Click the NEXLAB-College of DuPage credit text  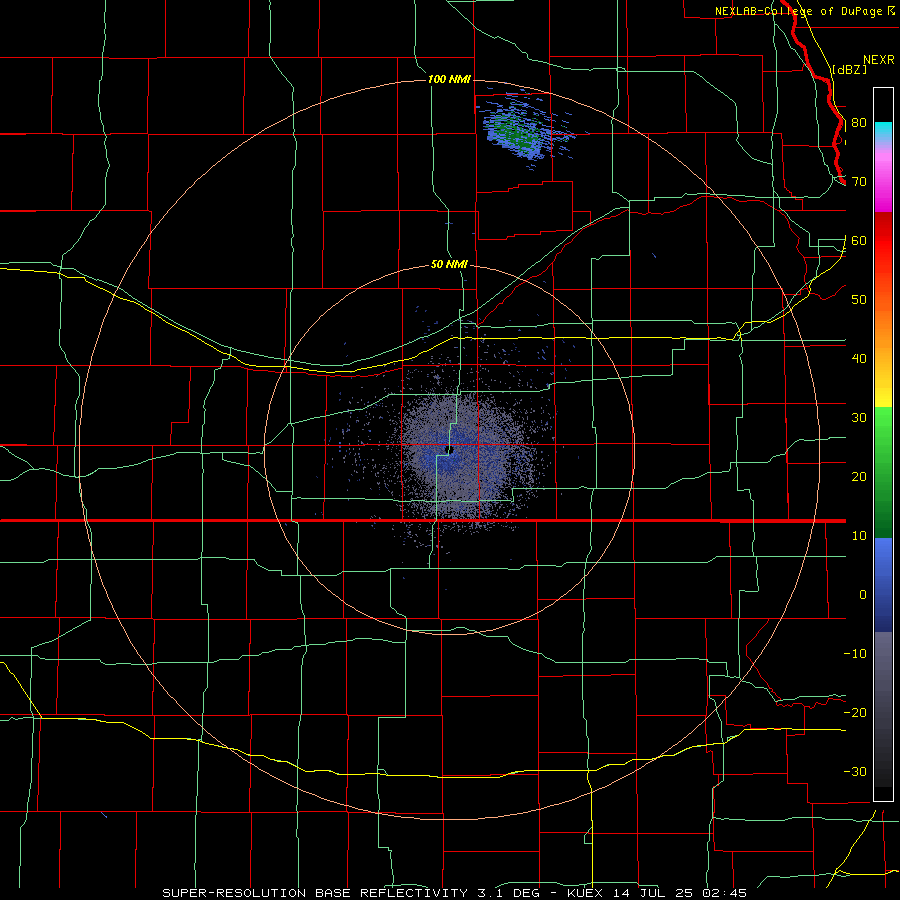point(799,11)
